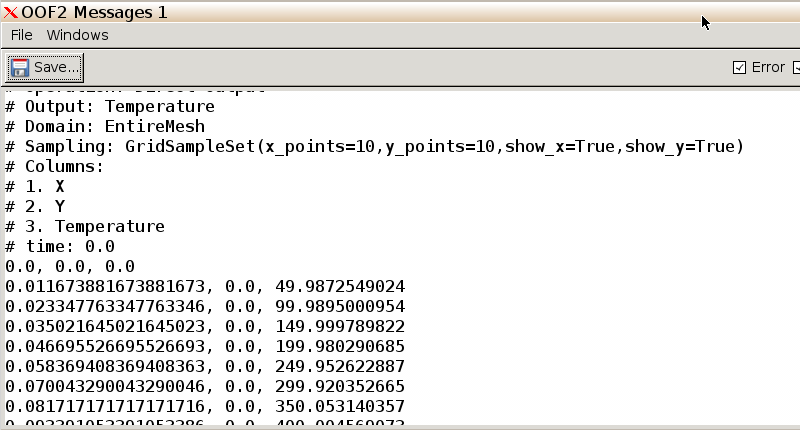Click the X value 0.046695526695526693

(106, 346)
